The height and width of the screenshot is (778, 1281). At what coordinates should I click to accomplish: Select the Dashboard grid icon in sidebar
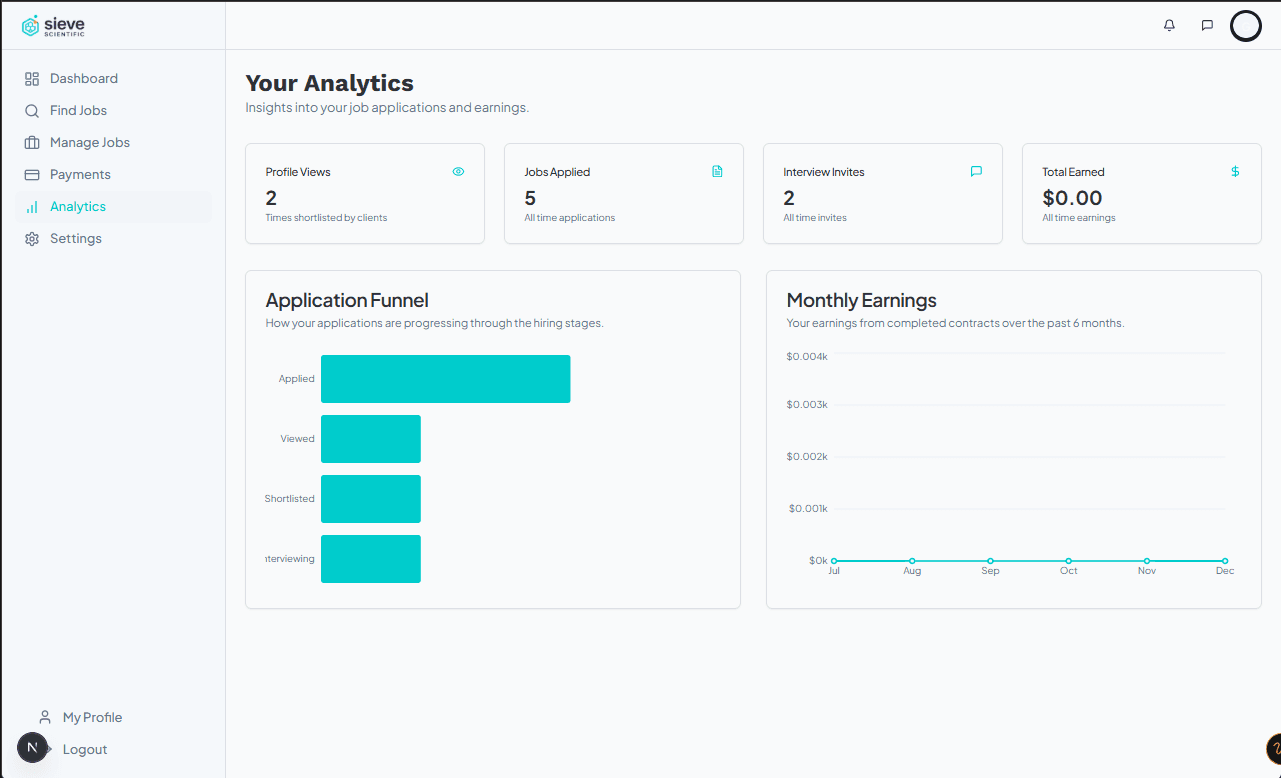point(33,78)
